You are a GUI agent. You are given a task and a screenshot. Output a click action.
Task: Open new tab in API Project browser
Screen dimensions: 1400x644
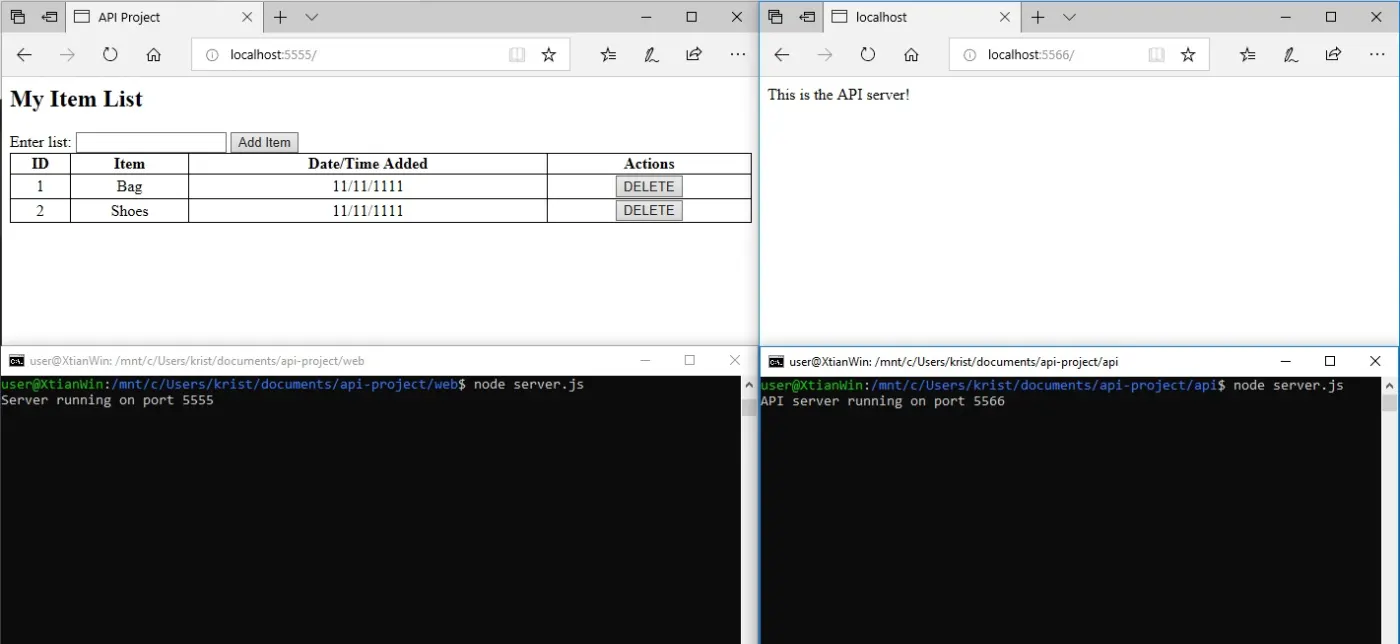(x=280, y=17)
